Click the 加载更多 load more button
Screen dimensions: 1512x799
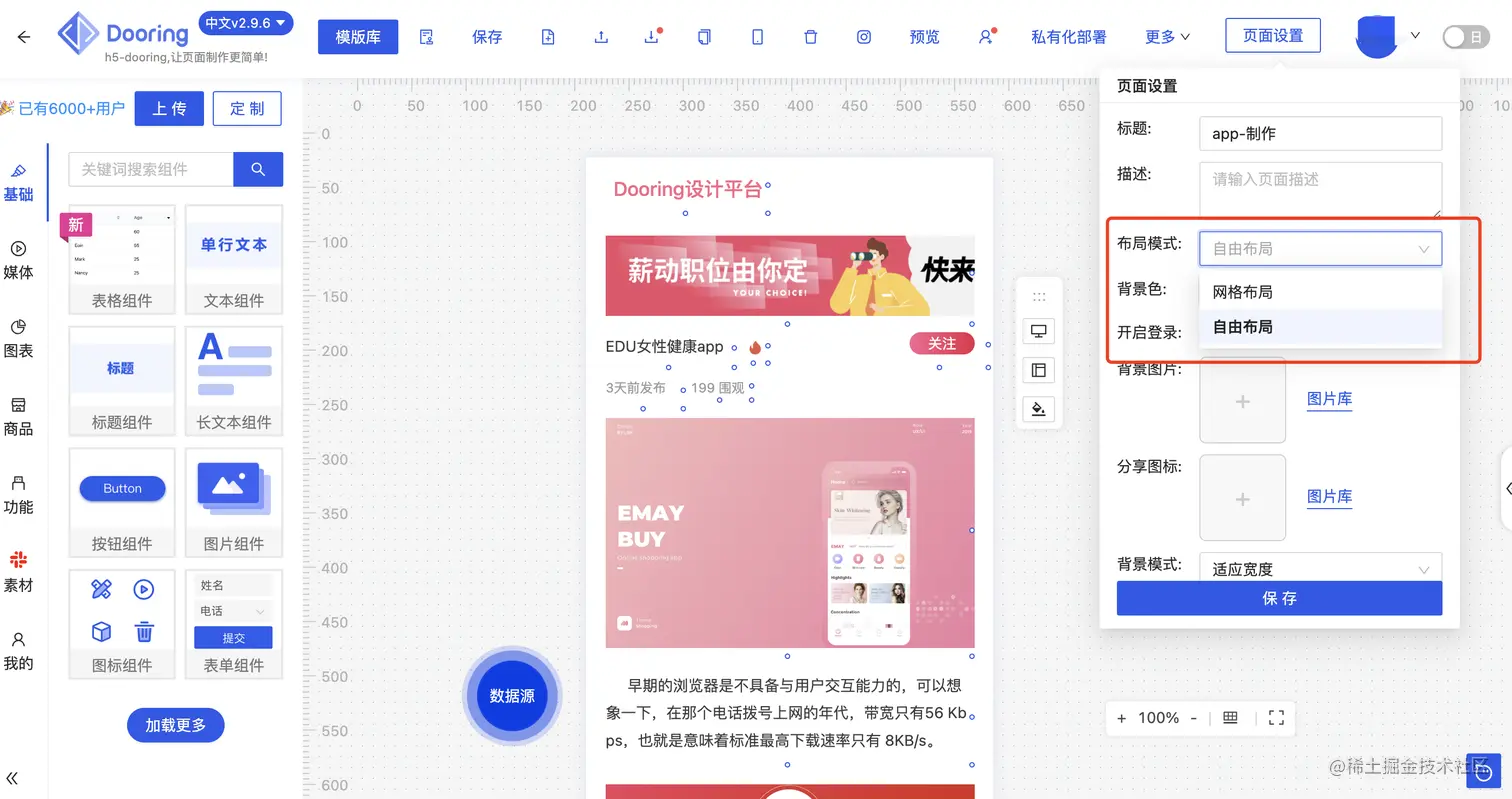(176, 725)
